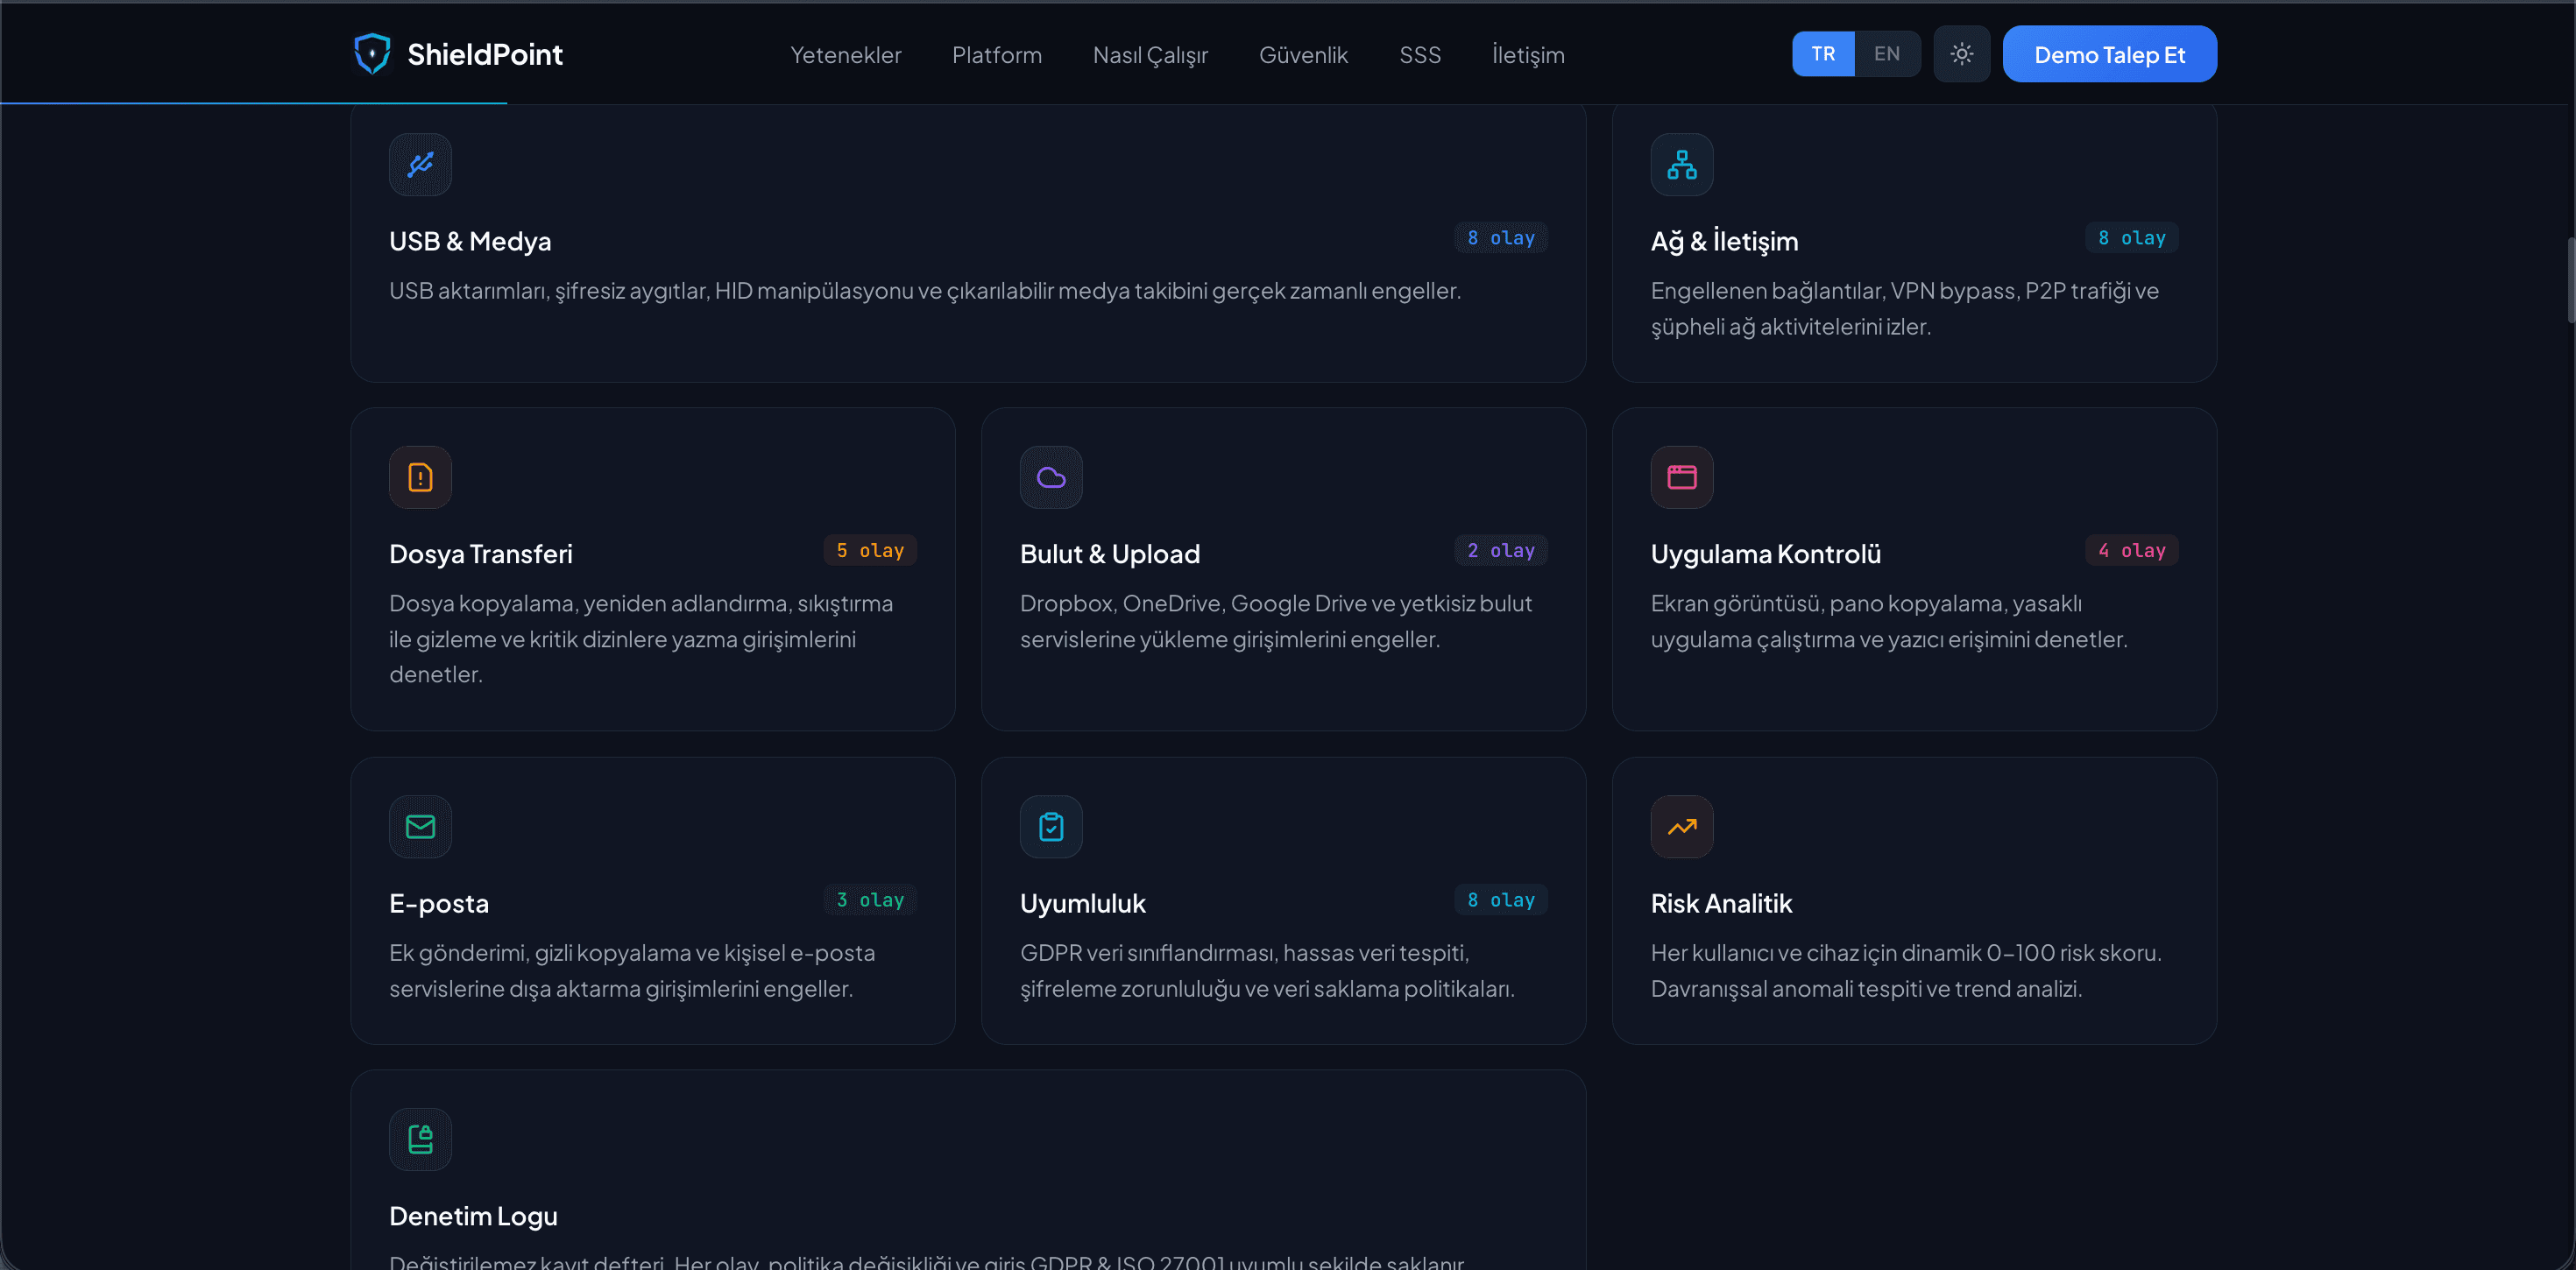Click the Denetim Logu book lock icon
Viewport: 2576px width, 1270px height.
coord(420,1139)
